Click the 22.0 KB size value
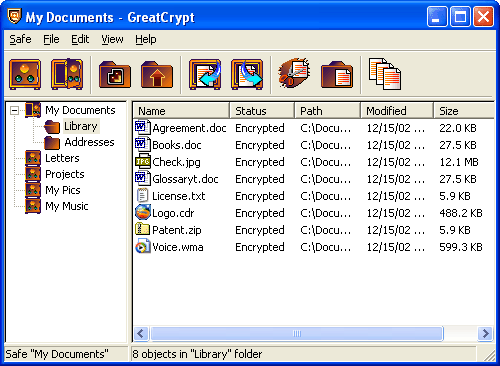The image size is (500, 366). point(458,128)
